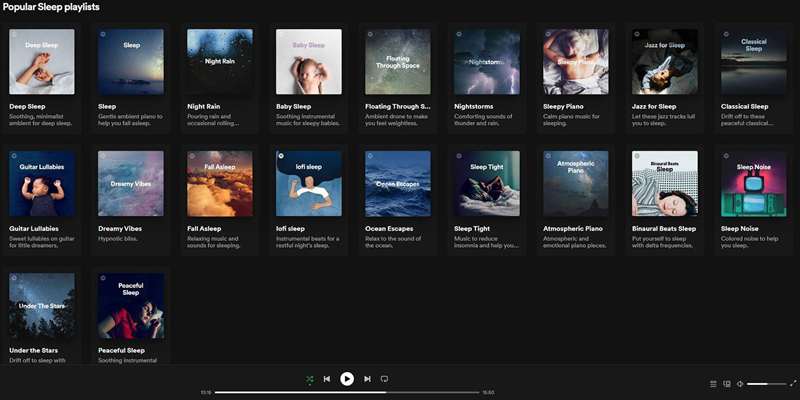Click 'Soothing, minimalist ambient for deep sleep.' description
Screen dimensions: 800x400
coord(41,120)
